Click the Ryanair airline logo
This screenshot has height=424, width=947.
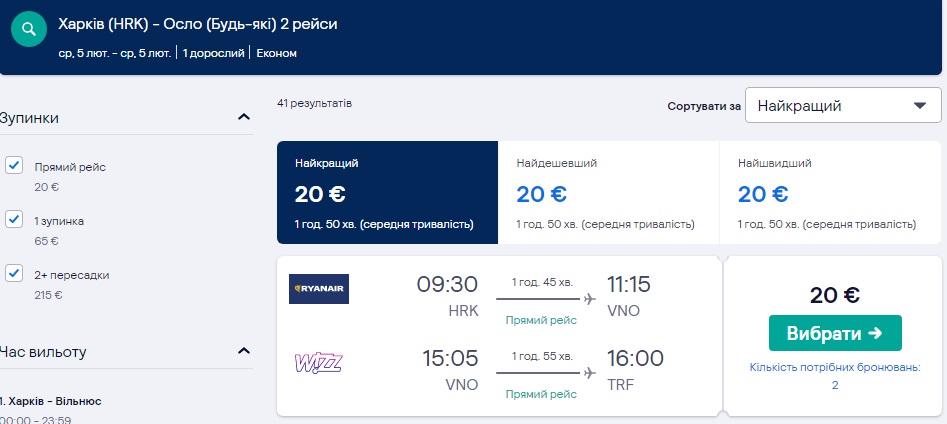click(x=319, y=289)
